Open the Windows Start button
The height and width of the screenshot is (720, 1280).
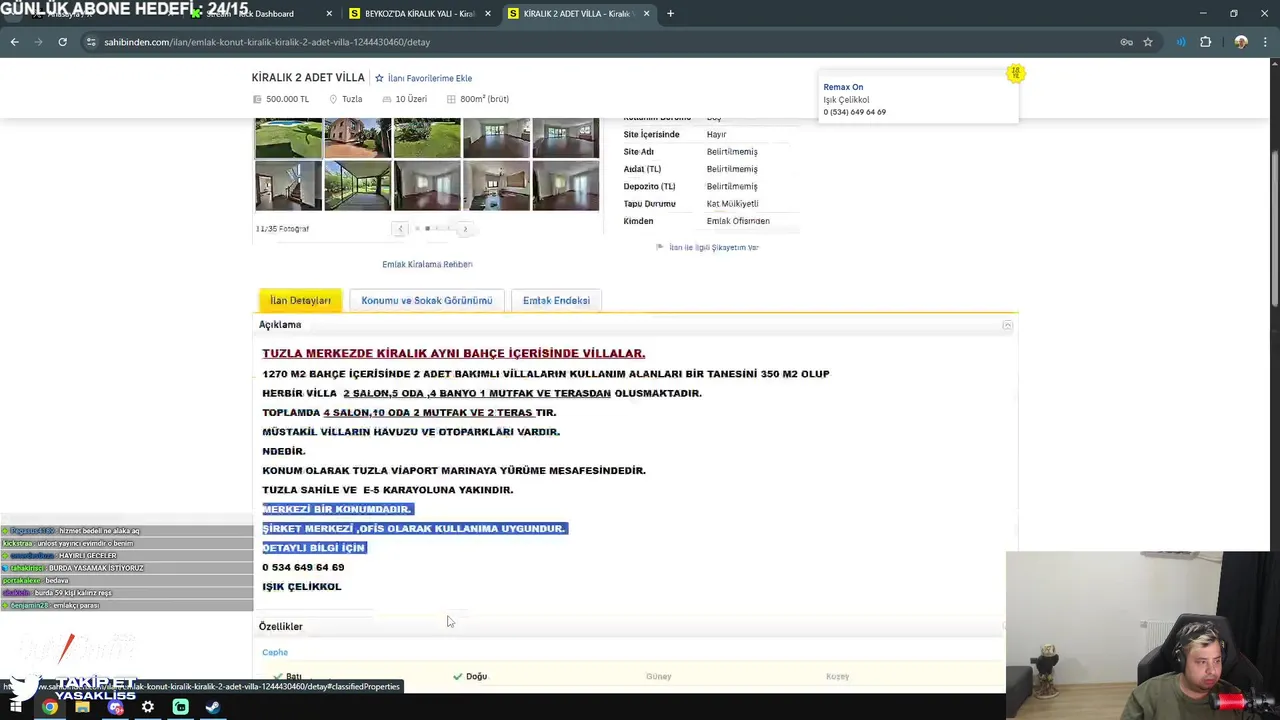(x=17, y=707)
